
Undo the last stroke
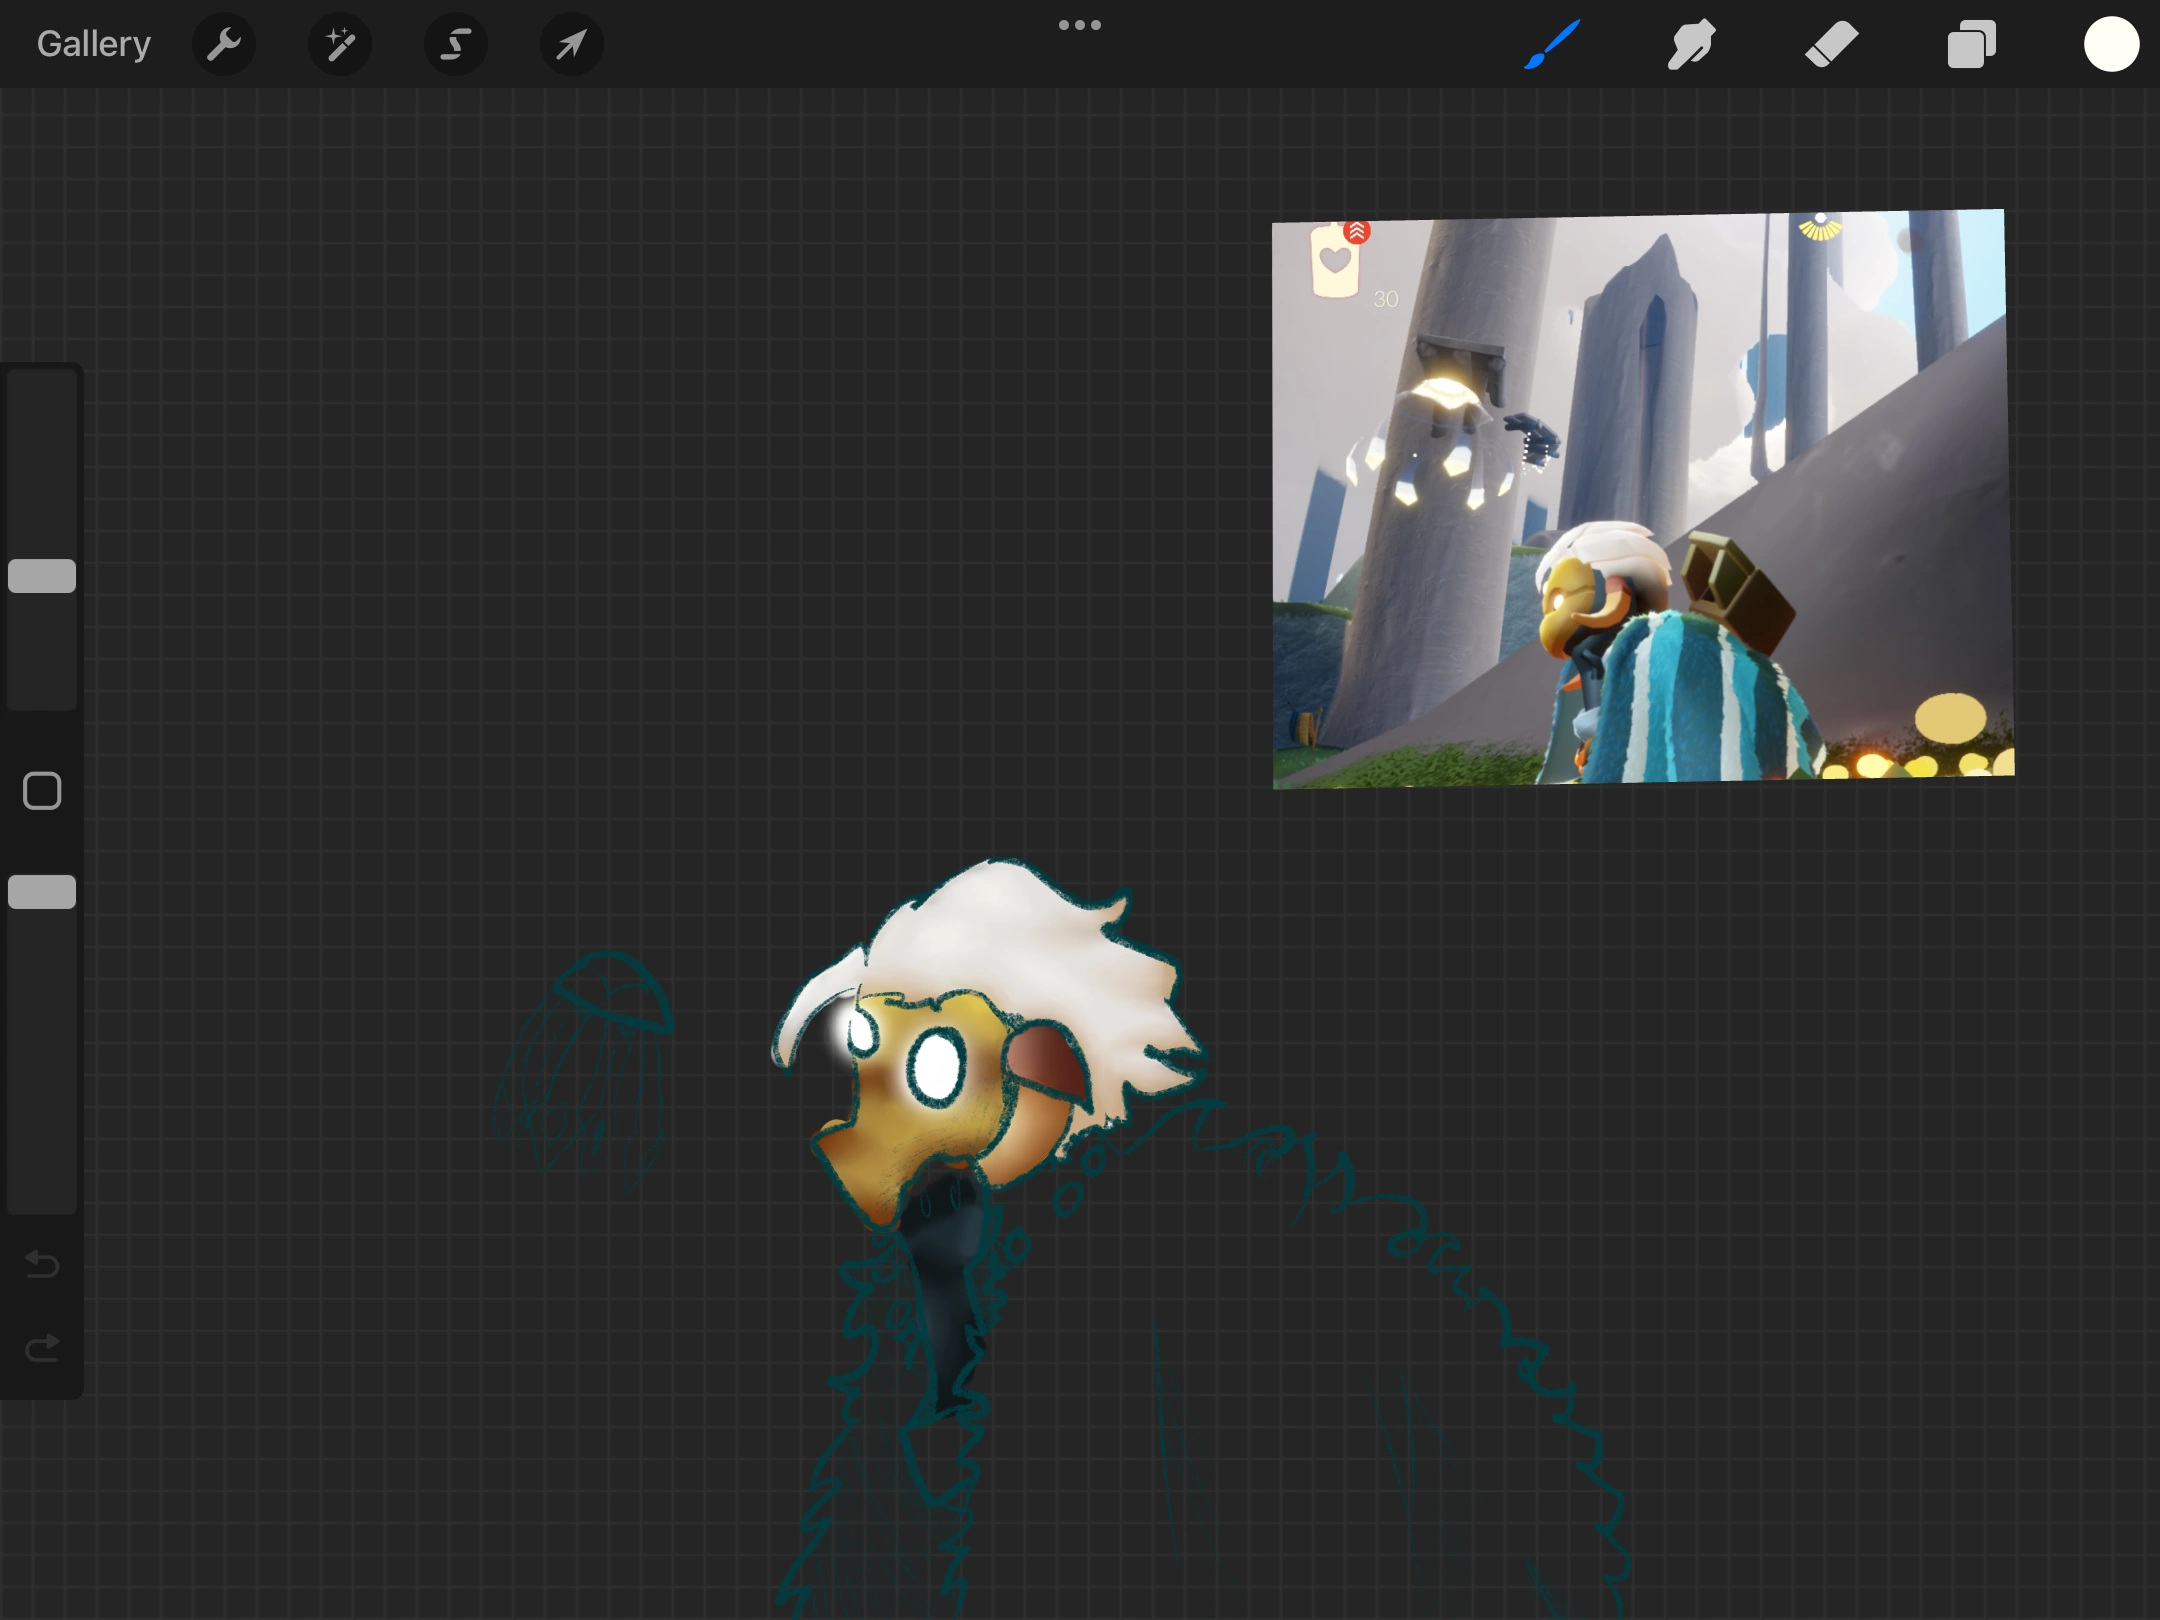[42, 1264]
